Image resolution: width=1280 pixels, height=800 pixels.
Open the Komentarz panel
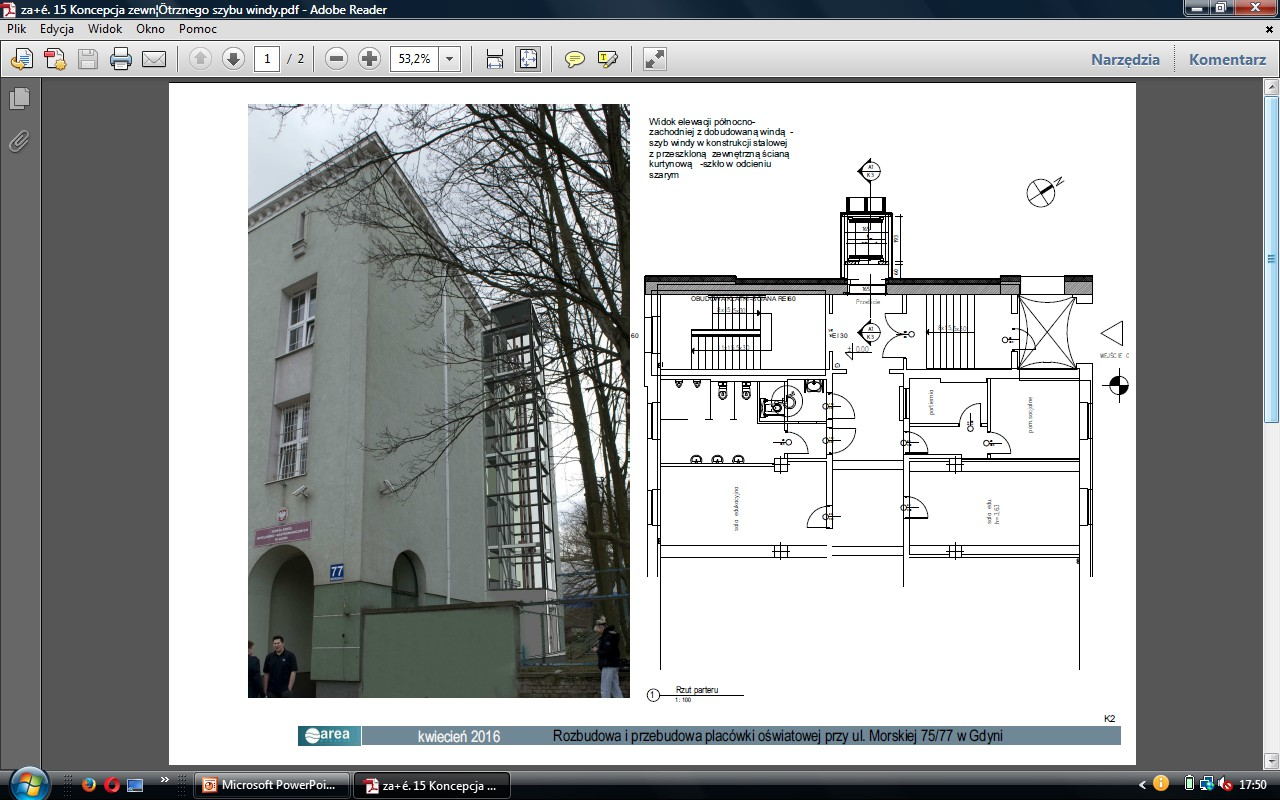(x=1227, y=59)
